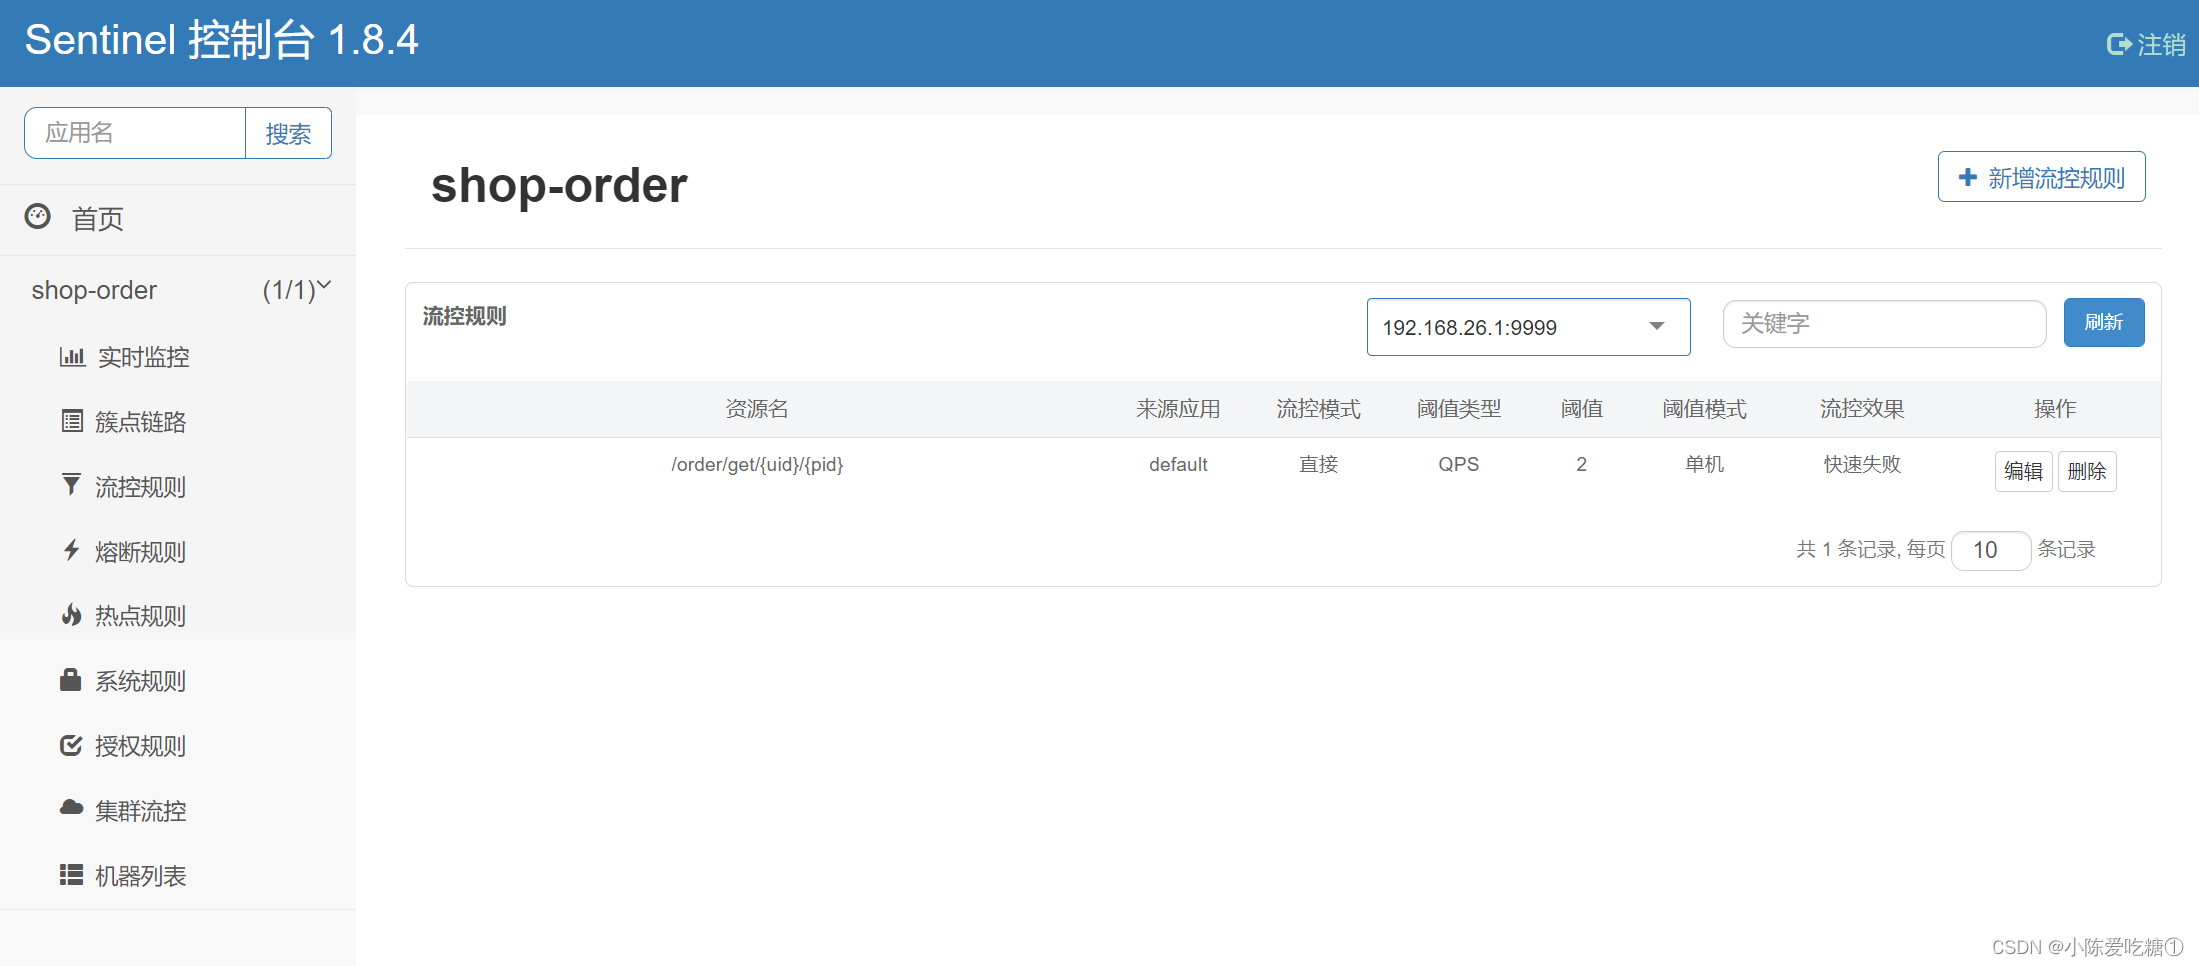Click 编辑 for /order/get/{uid}/{pid} rule
The height and width of the screenshot is (966, 2199).
(x=2023, y=471)
